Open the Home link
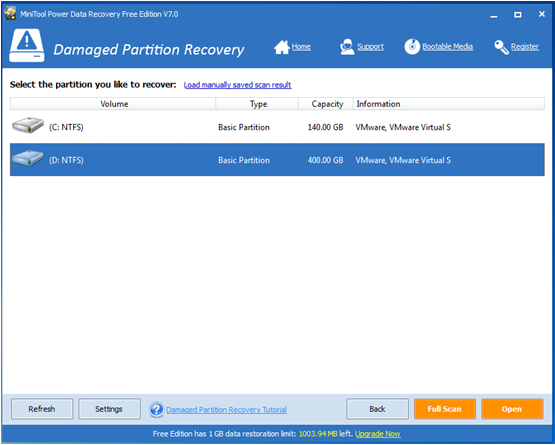Viewport: 555px width, 445px height. pyautogui.click(x=301, y=47)
